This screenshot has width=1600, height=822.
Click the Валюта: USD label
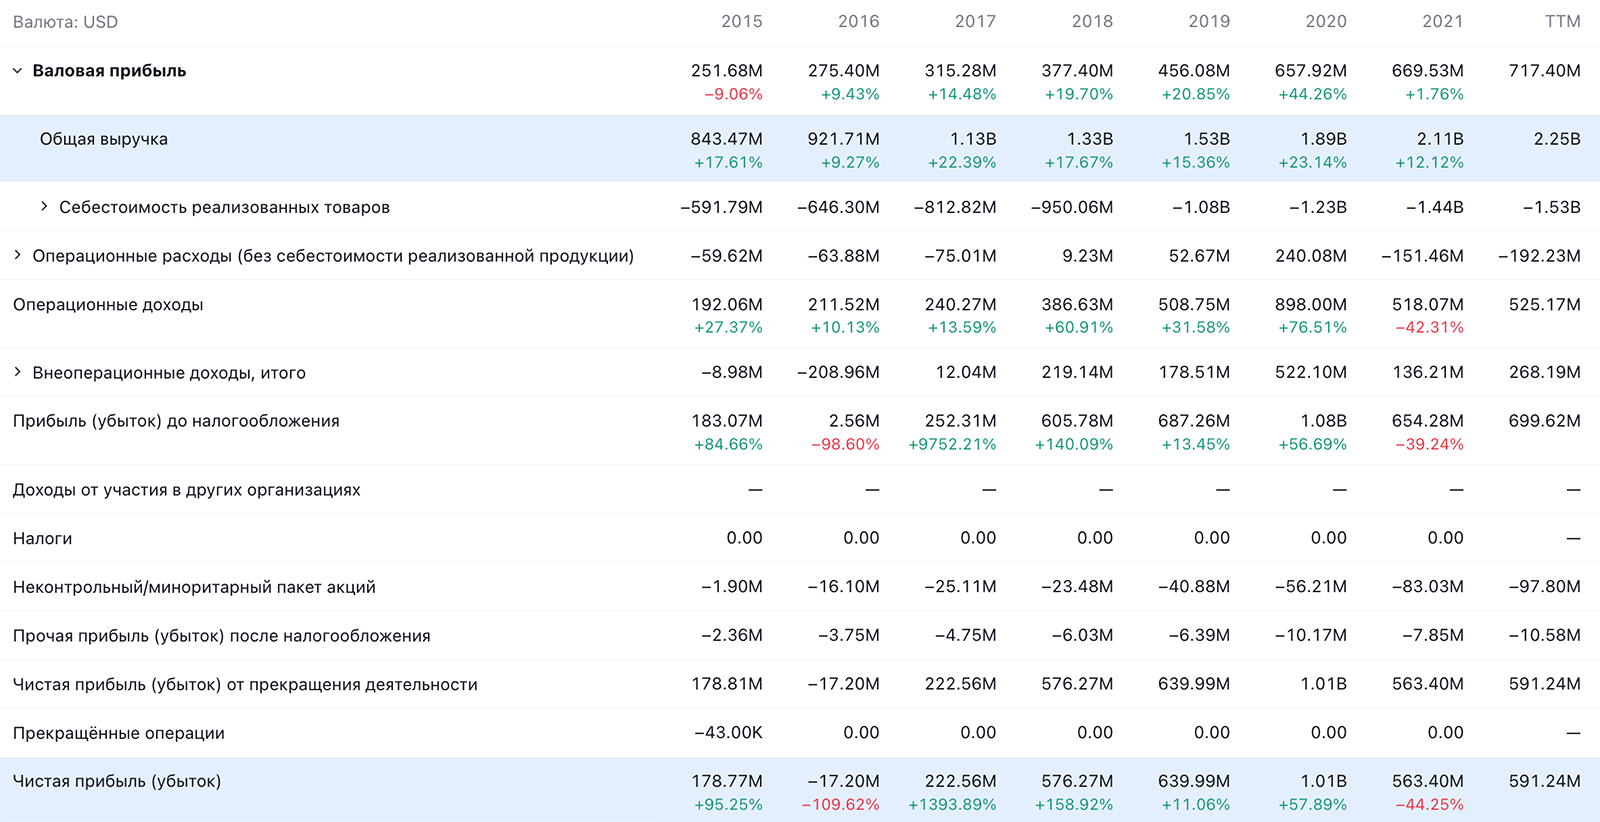point(65,22)
